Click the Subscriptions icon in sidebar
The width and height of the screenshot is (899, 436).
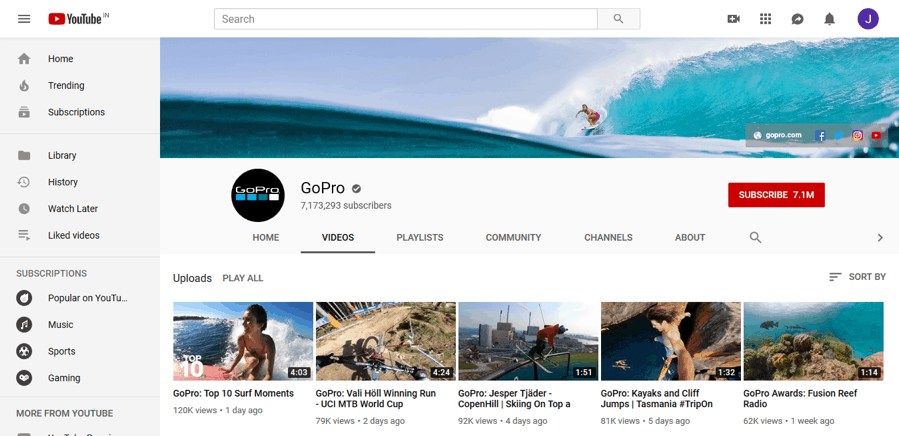coord(24,112)
